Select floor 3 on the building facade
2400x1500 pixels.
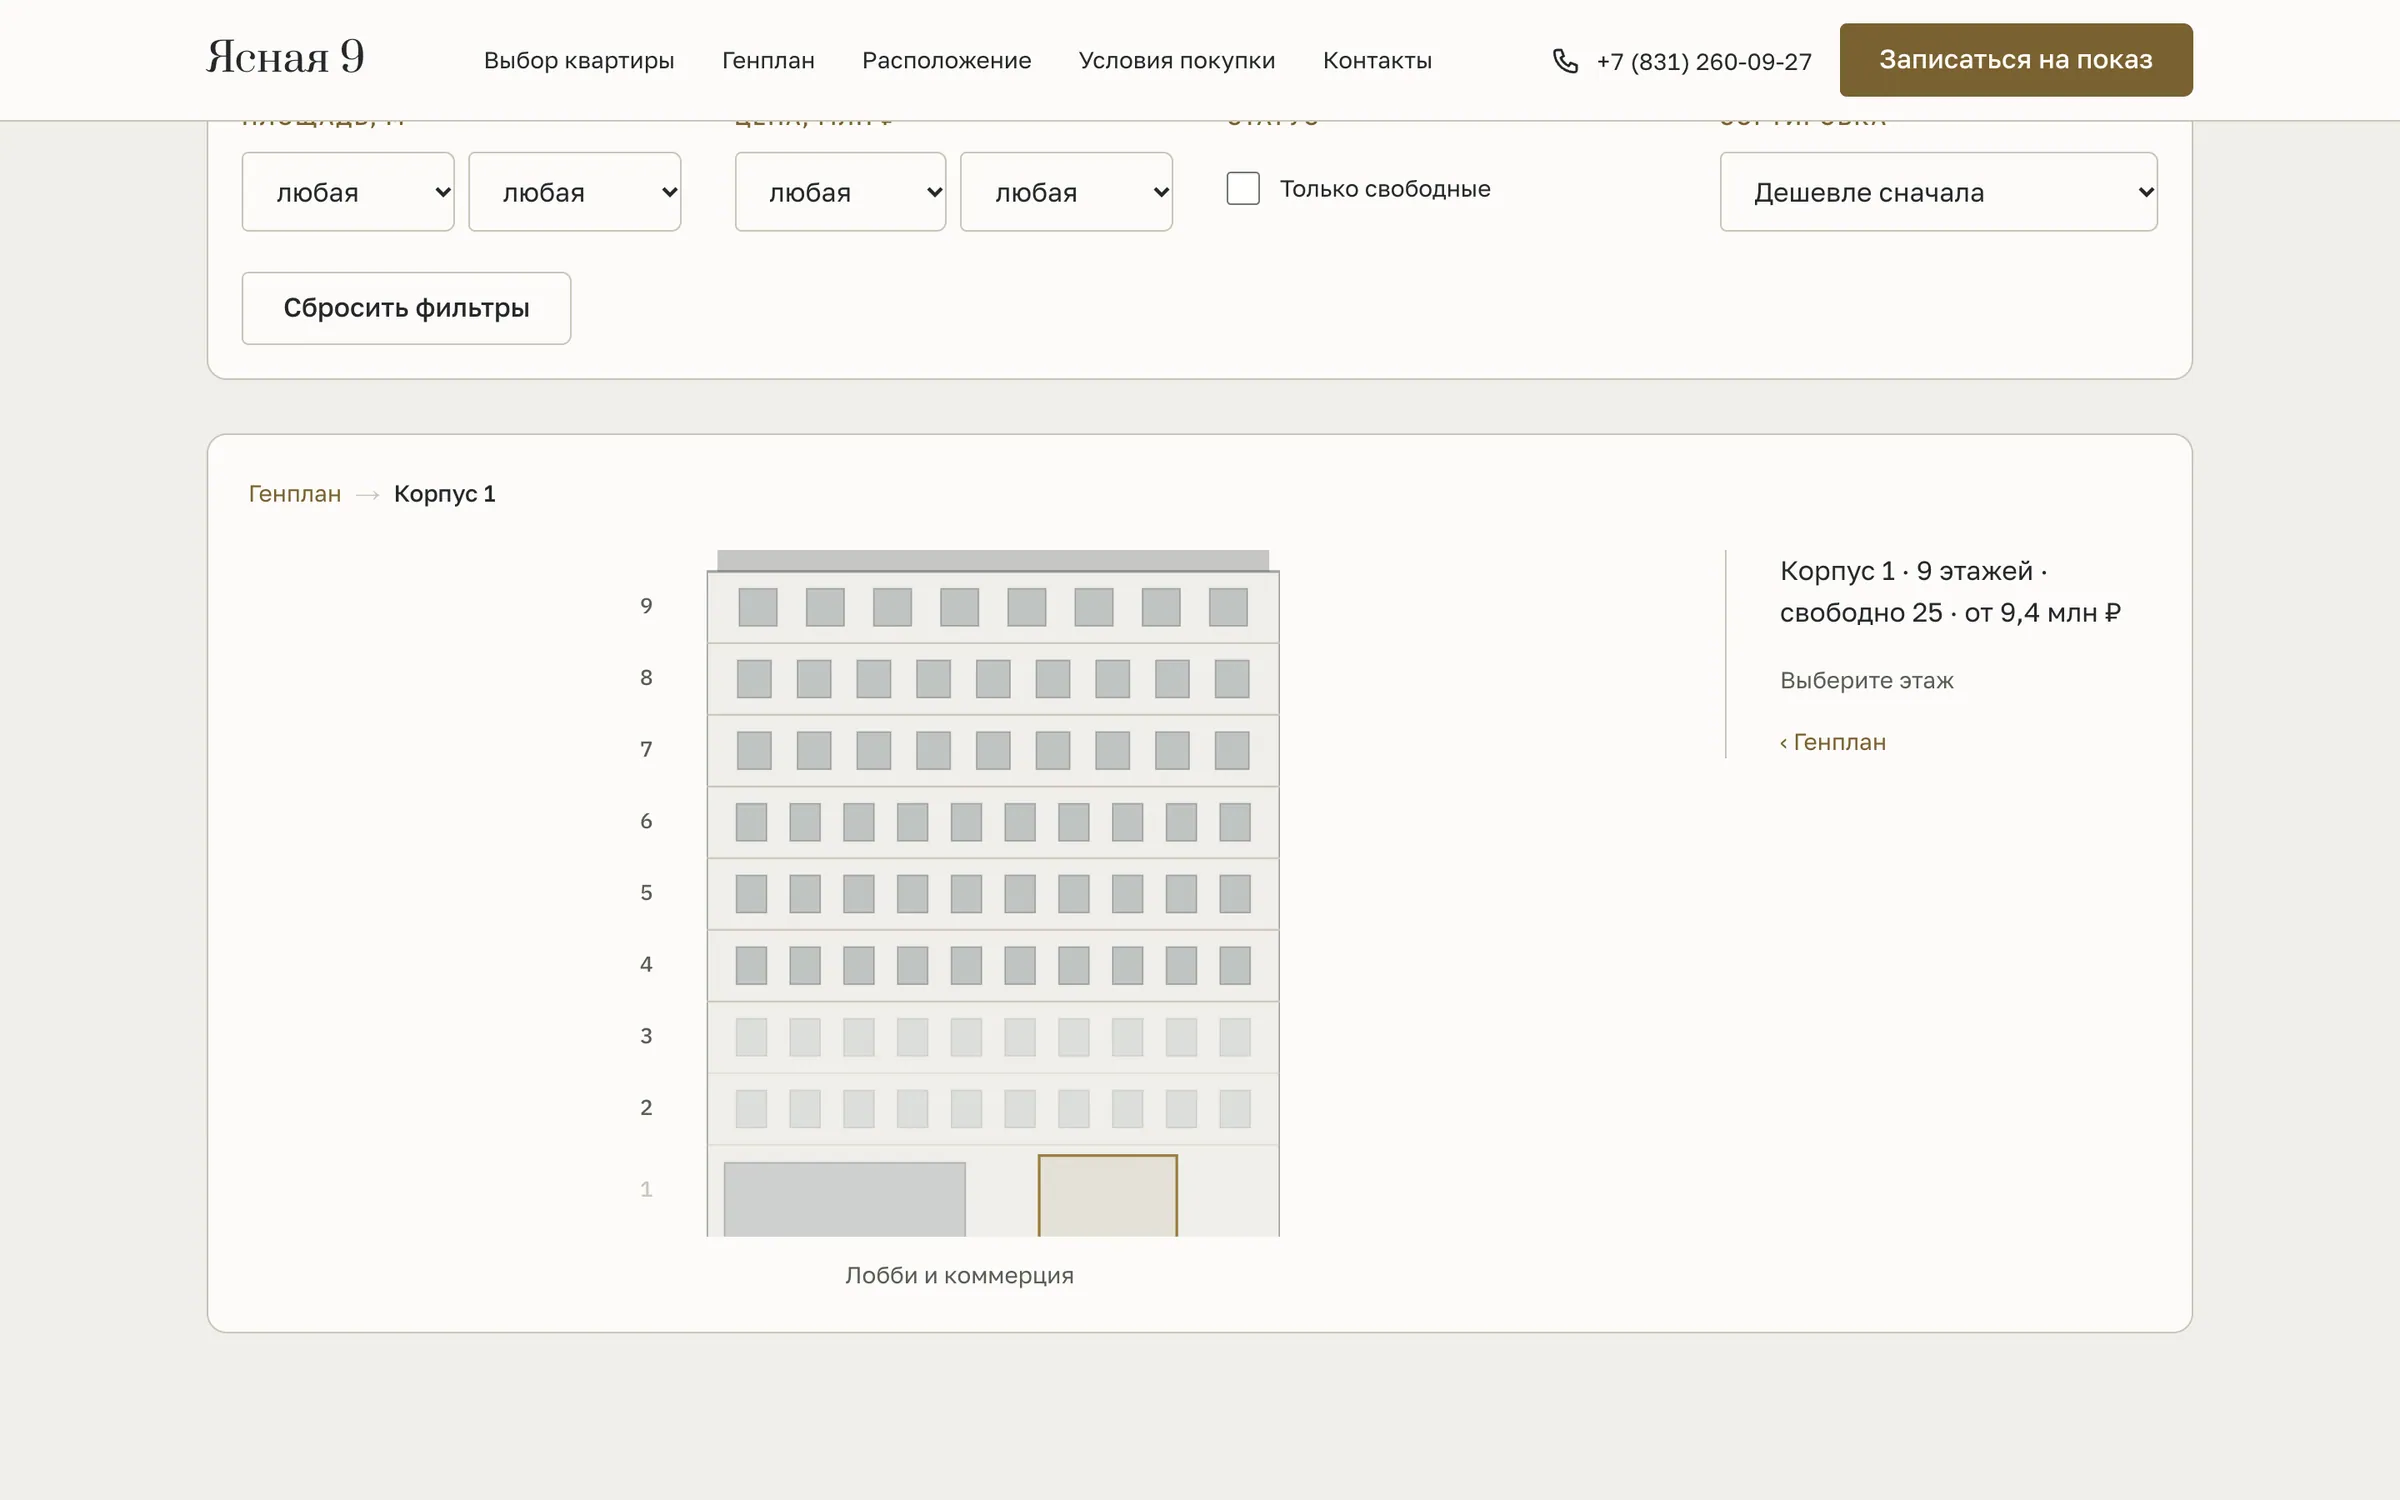click(993, 1037)
